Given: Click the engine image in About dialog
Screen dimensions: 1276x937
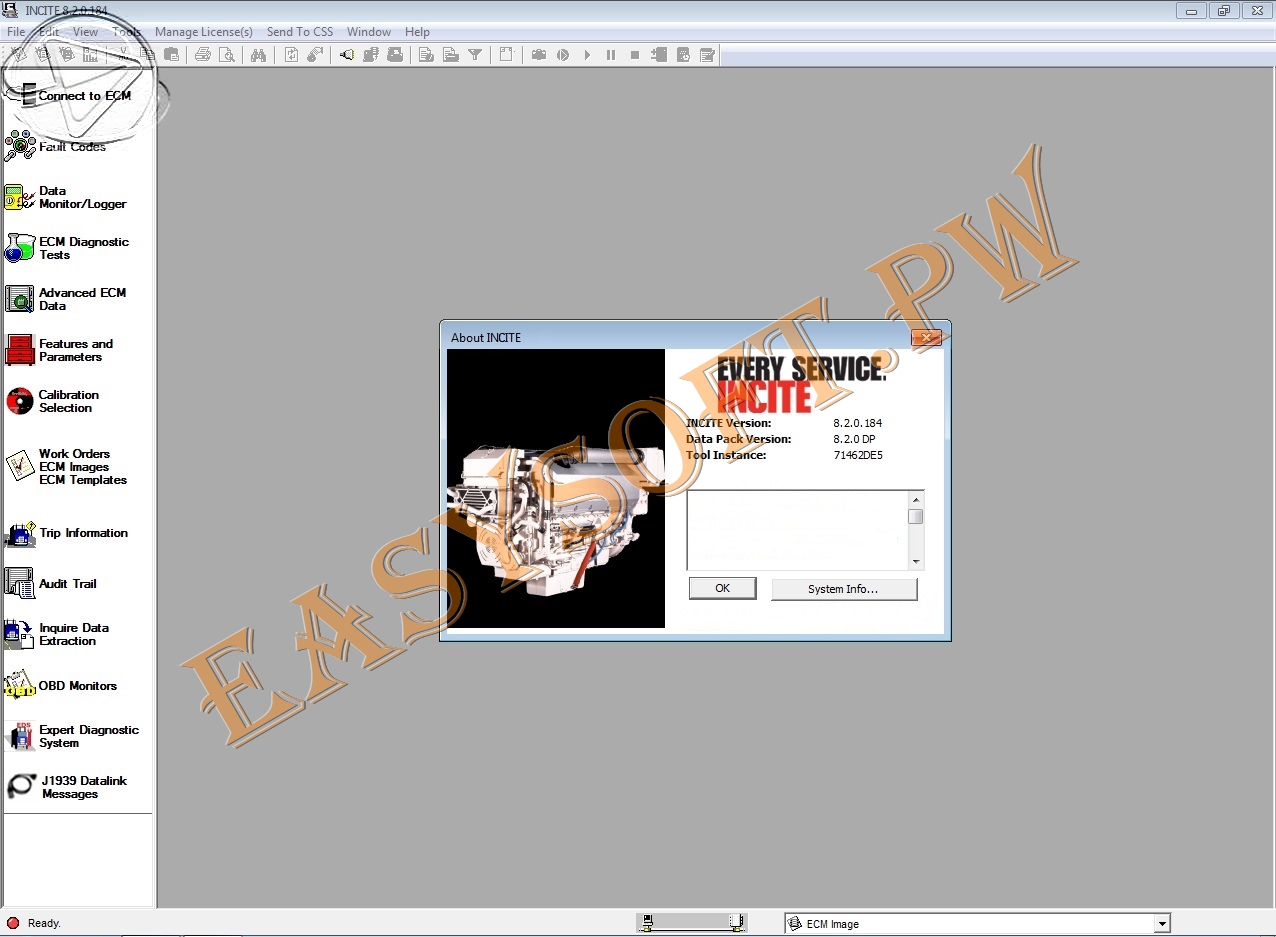Looking at the screenshot, I should (x=556, y=488).
